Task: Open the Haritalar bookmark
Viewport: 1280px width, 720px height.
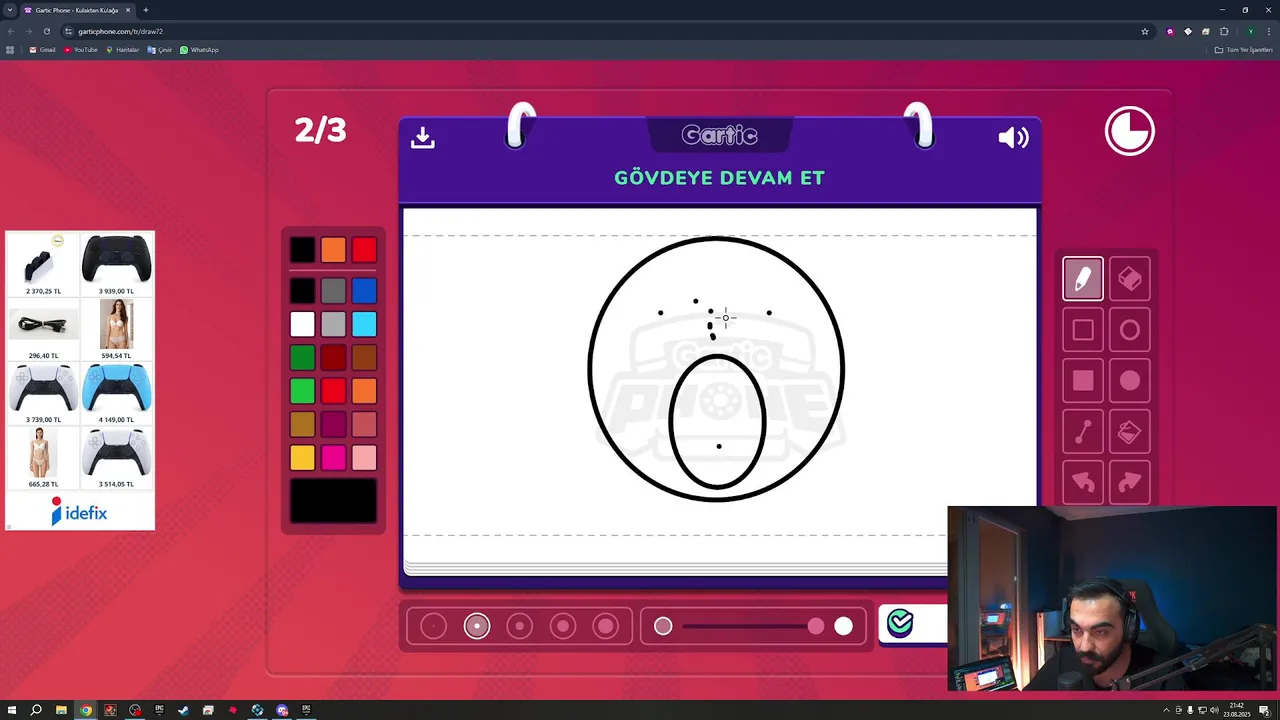Action: pyautogui.click(x=123, y=50)
